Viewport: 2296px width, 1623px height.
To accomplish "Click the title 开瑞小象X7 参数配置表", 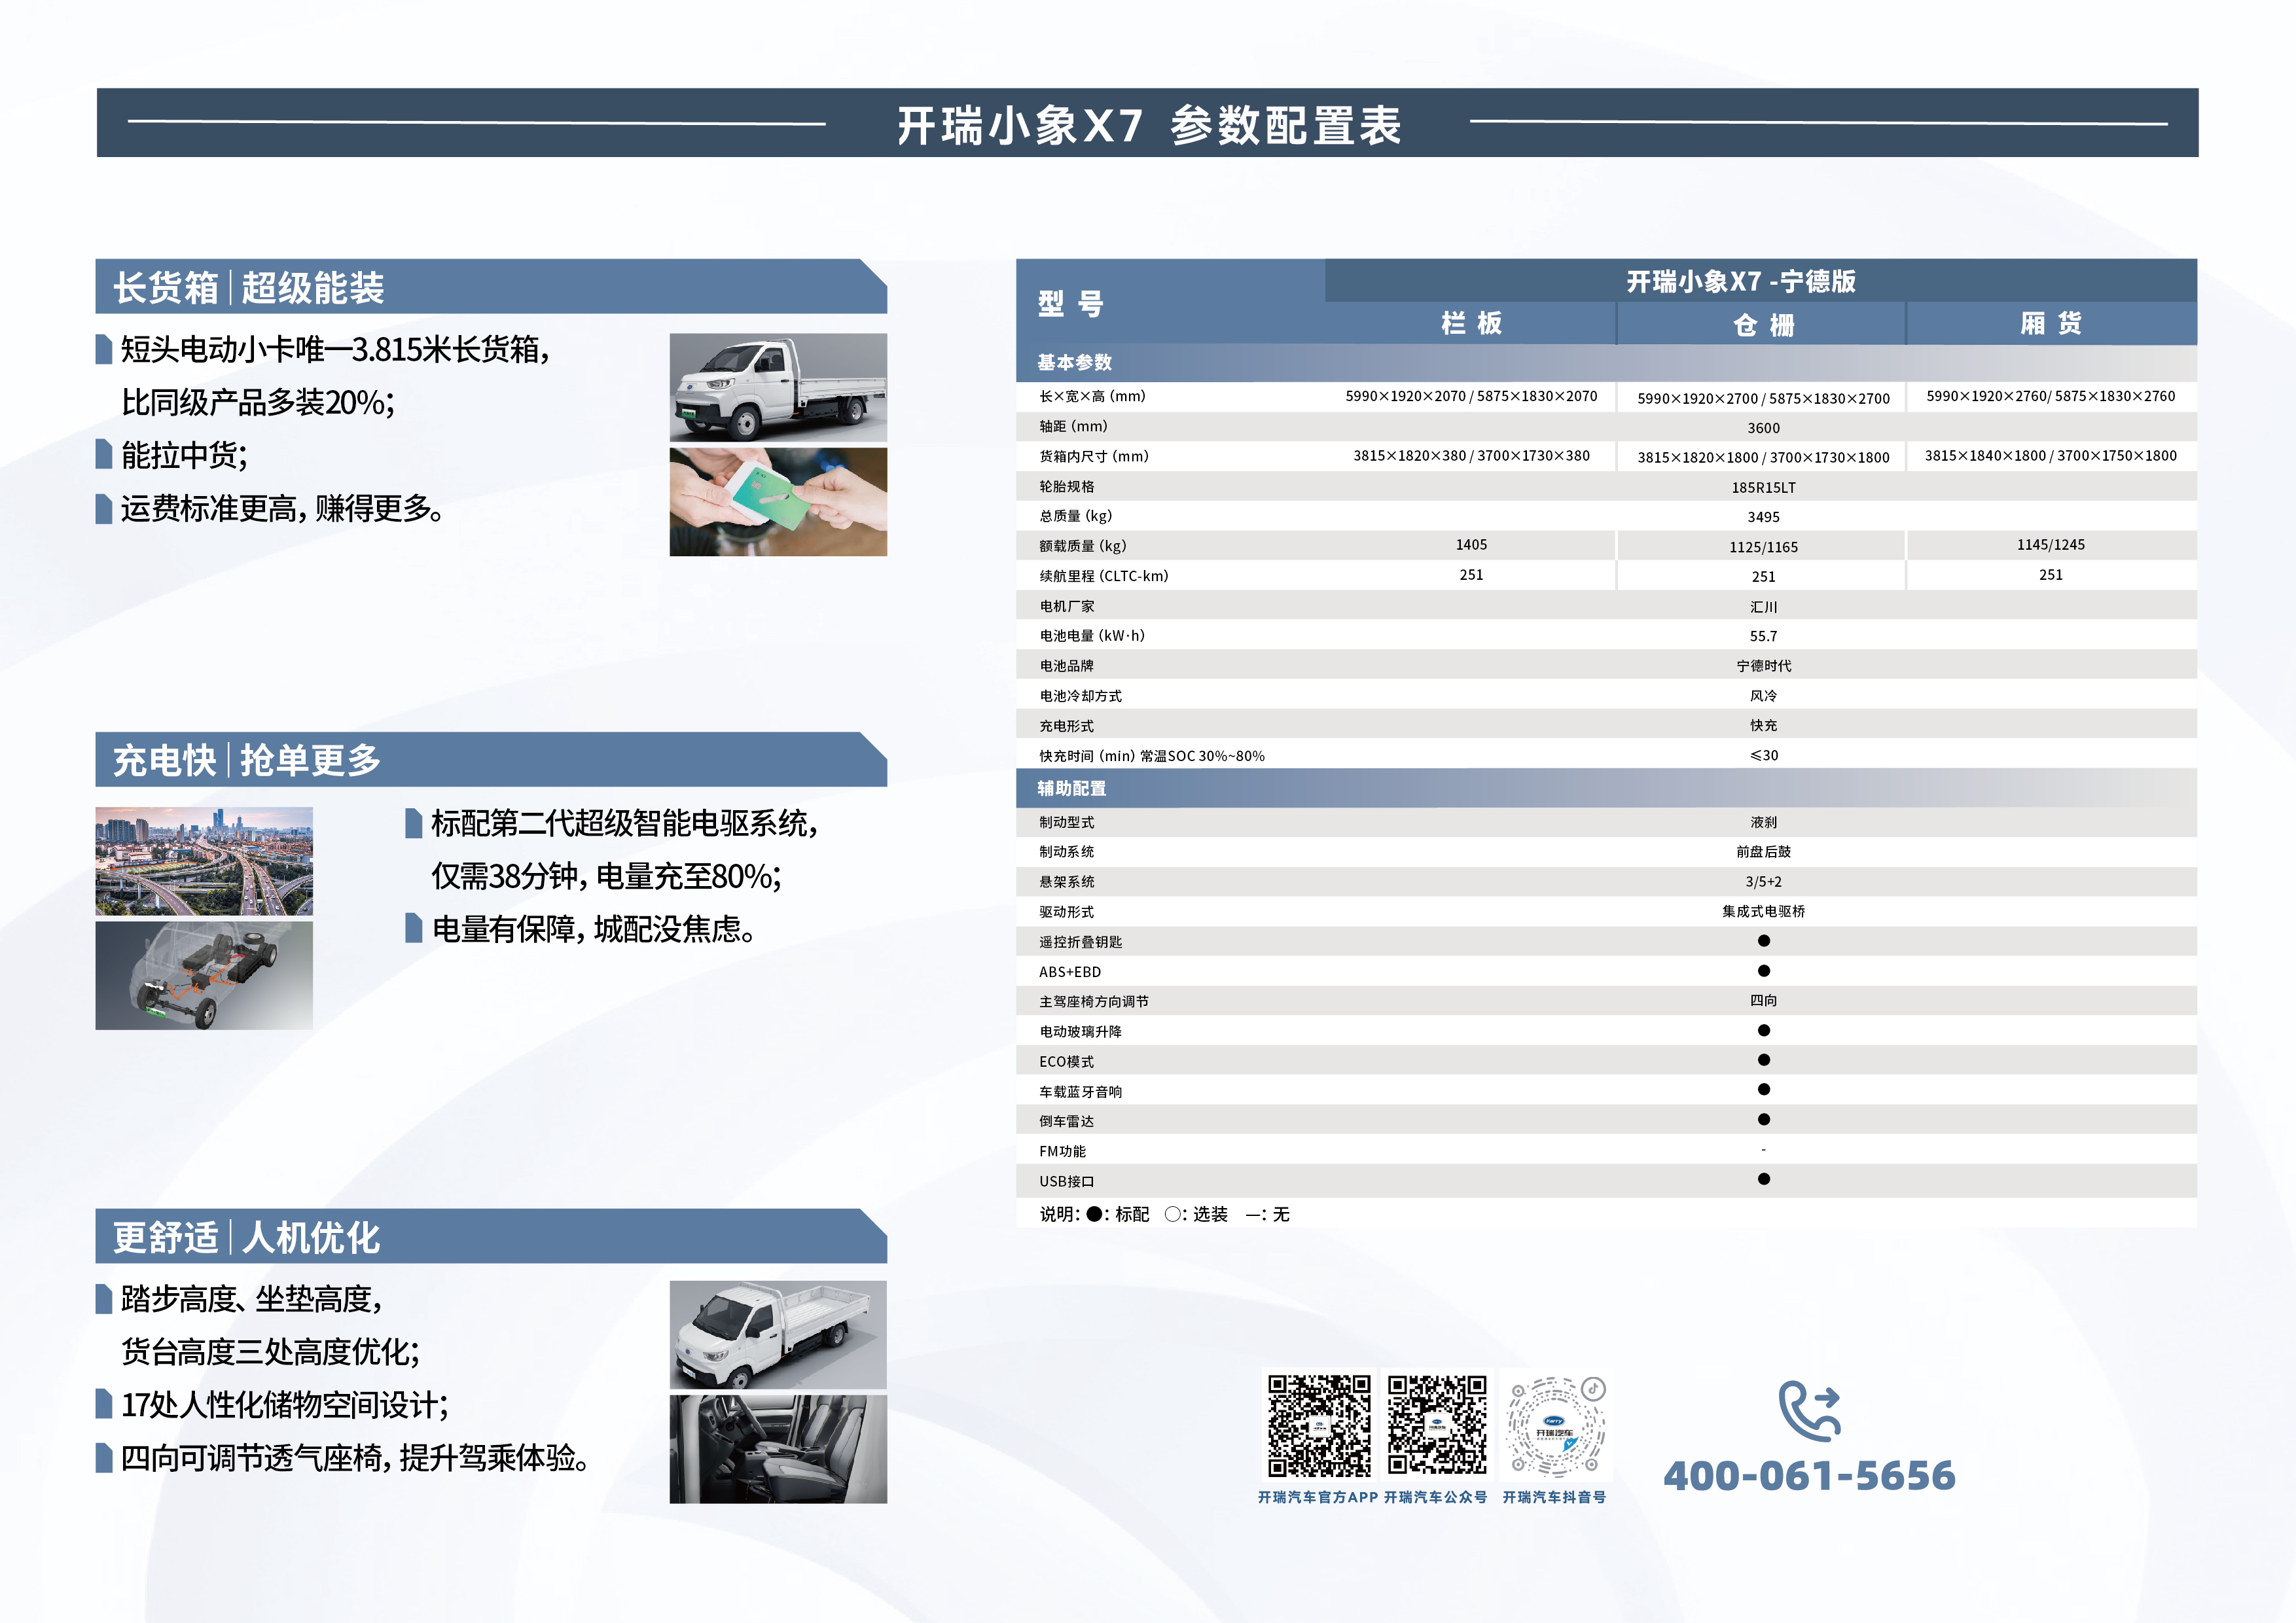I will (x=1149, y=126).
